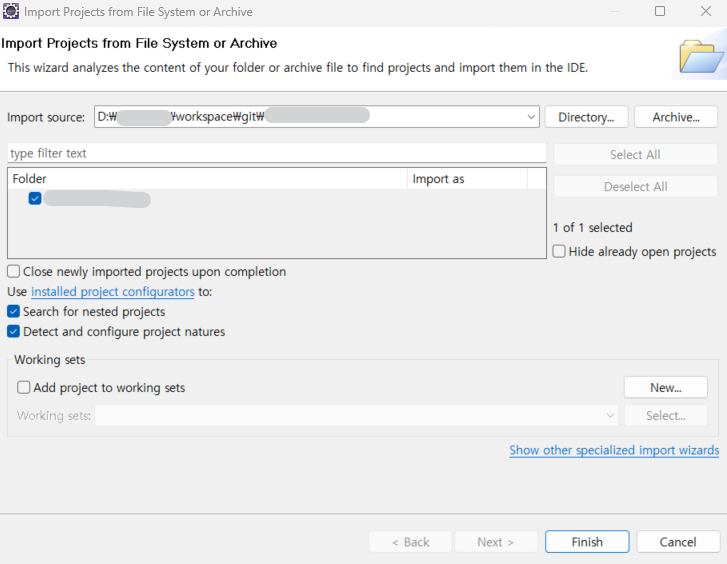727x564 pixels.
Task: Click the folder wizard banner icon
Action: pyautogui.click(x=701, y=56)
